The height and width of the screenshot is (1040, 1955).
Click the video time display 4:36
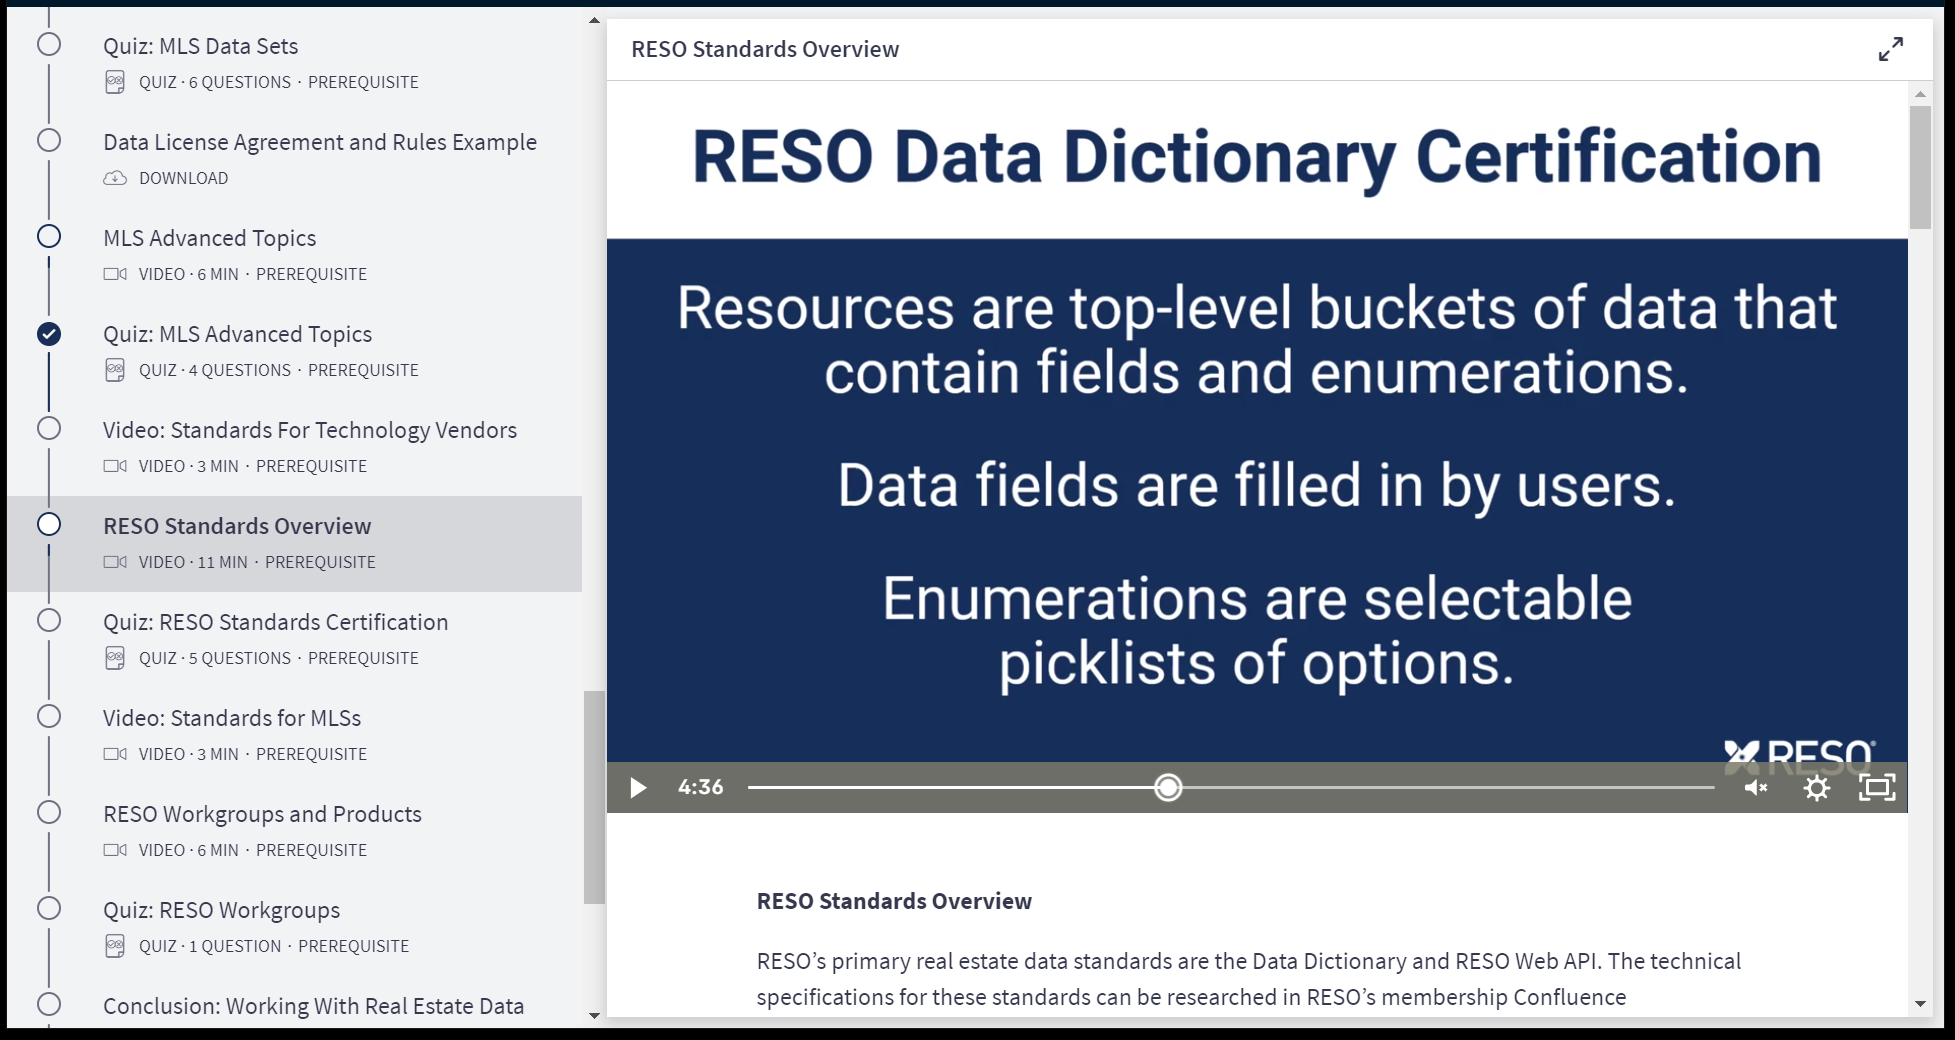tap(700, 788)
